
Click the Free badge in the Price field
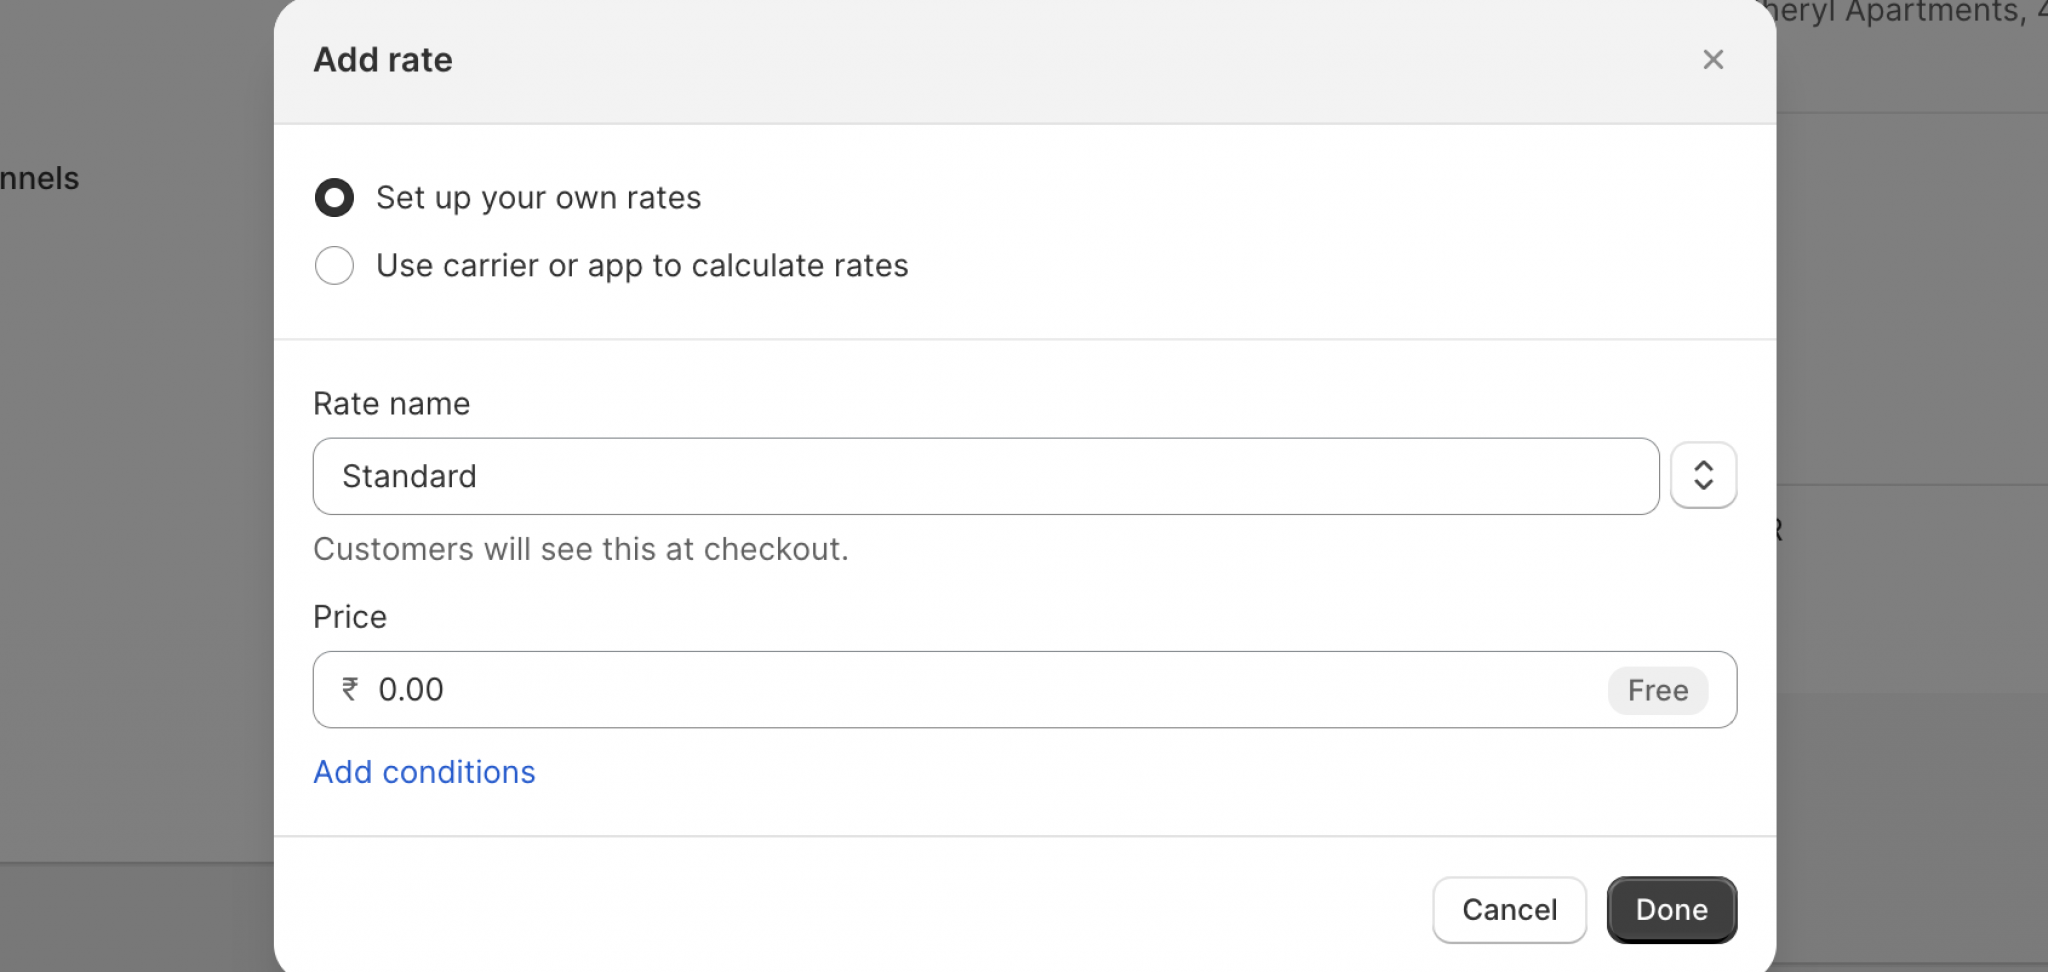1657,690
